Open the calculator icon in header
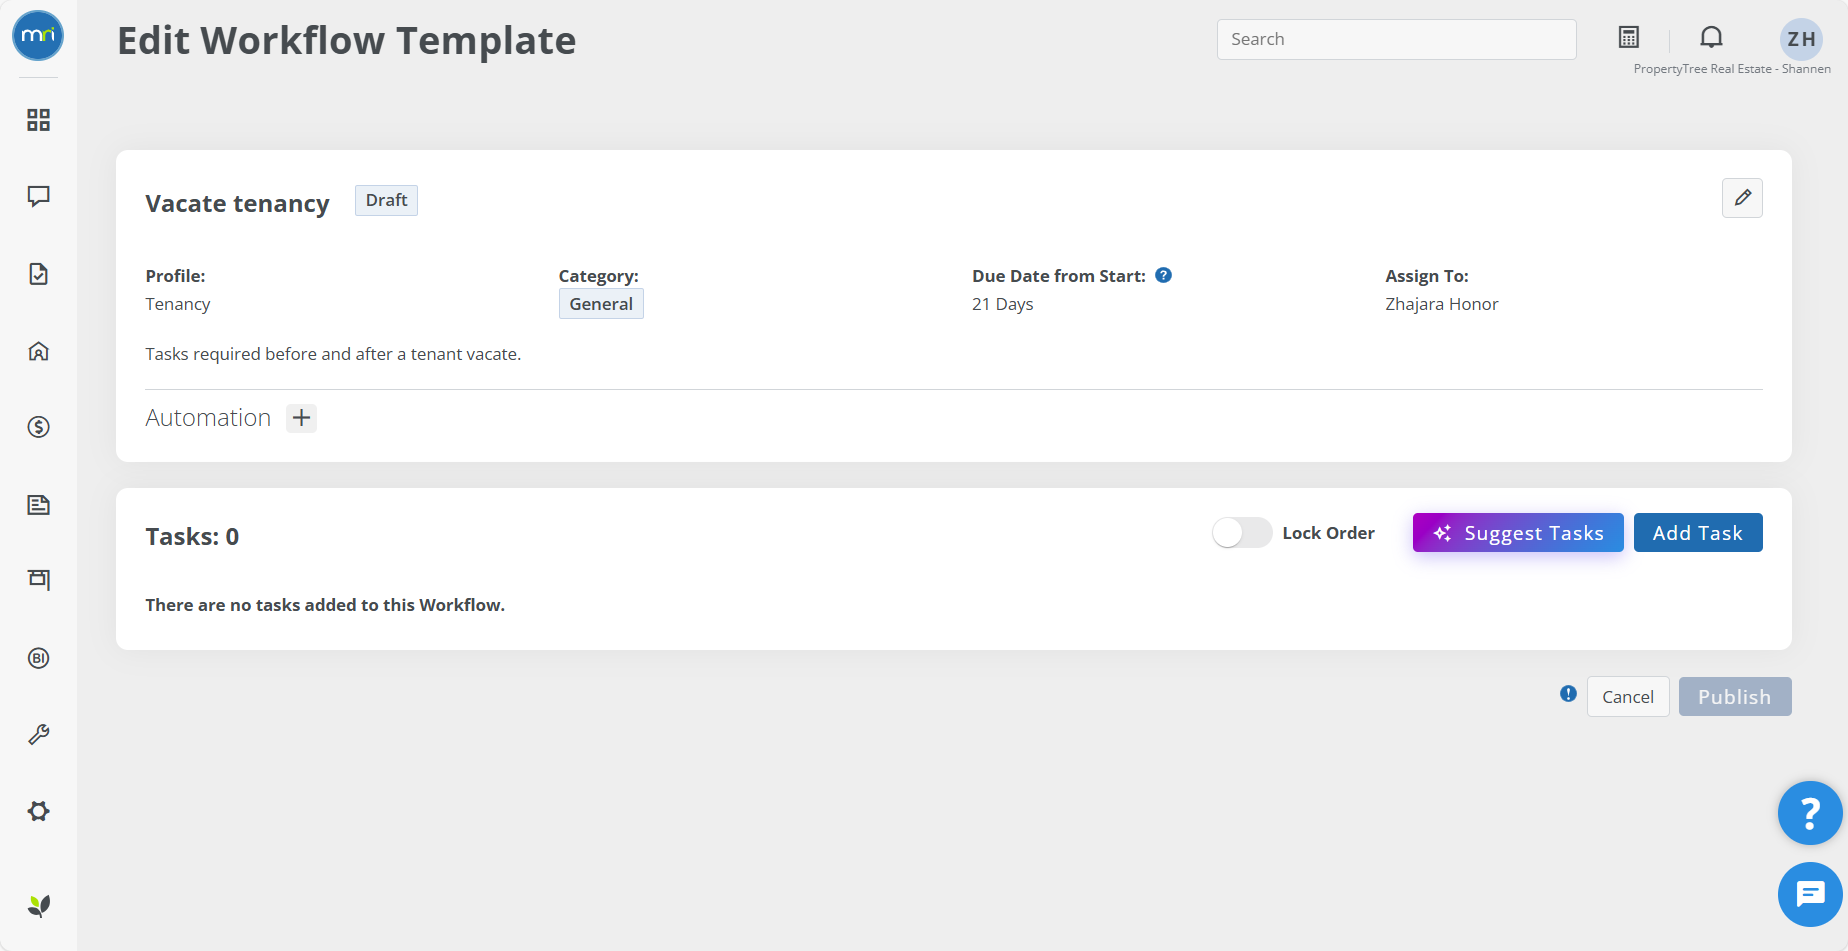This screenshot has height=951, width=1848. (1629, 37)
